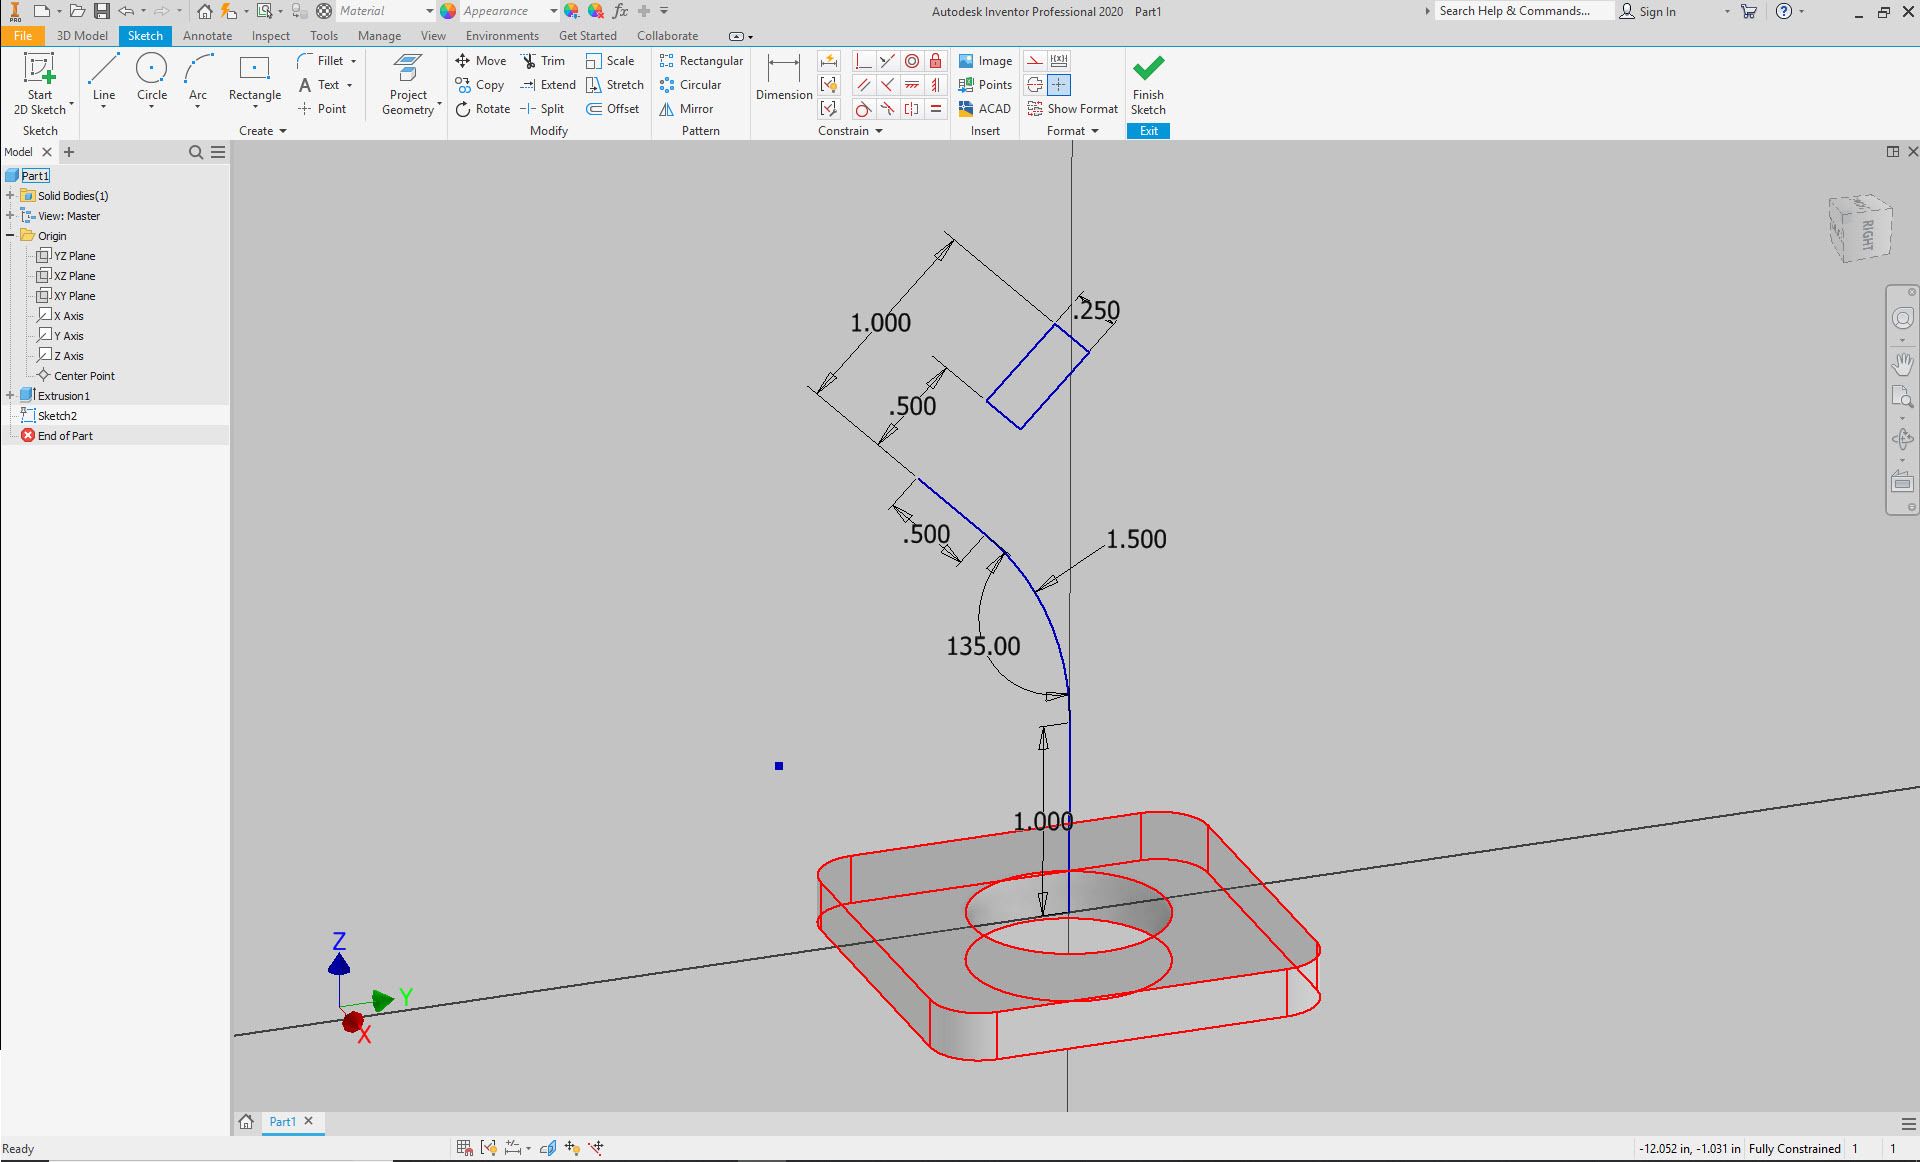1920x1162 pixels.
Task: Select the Pan tool in navigation bar
Action: [x=1903, y=364]
